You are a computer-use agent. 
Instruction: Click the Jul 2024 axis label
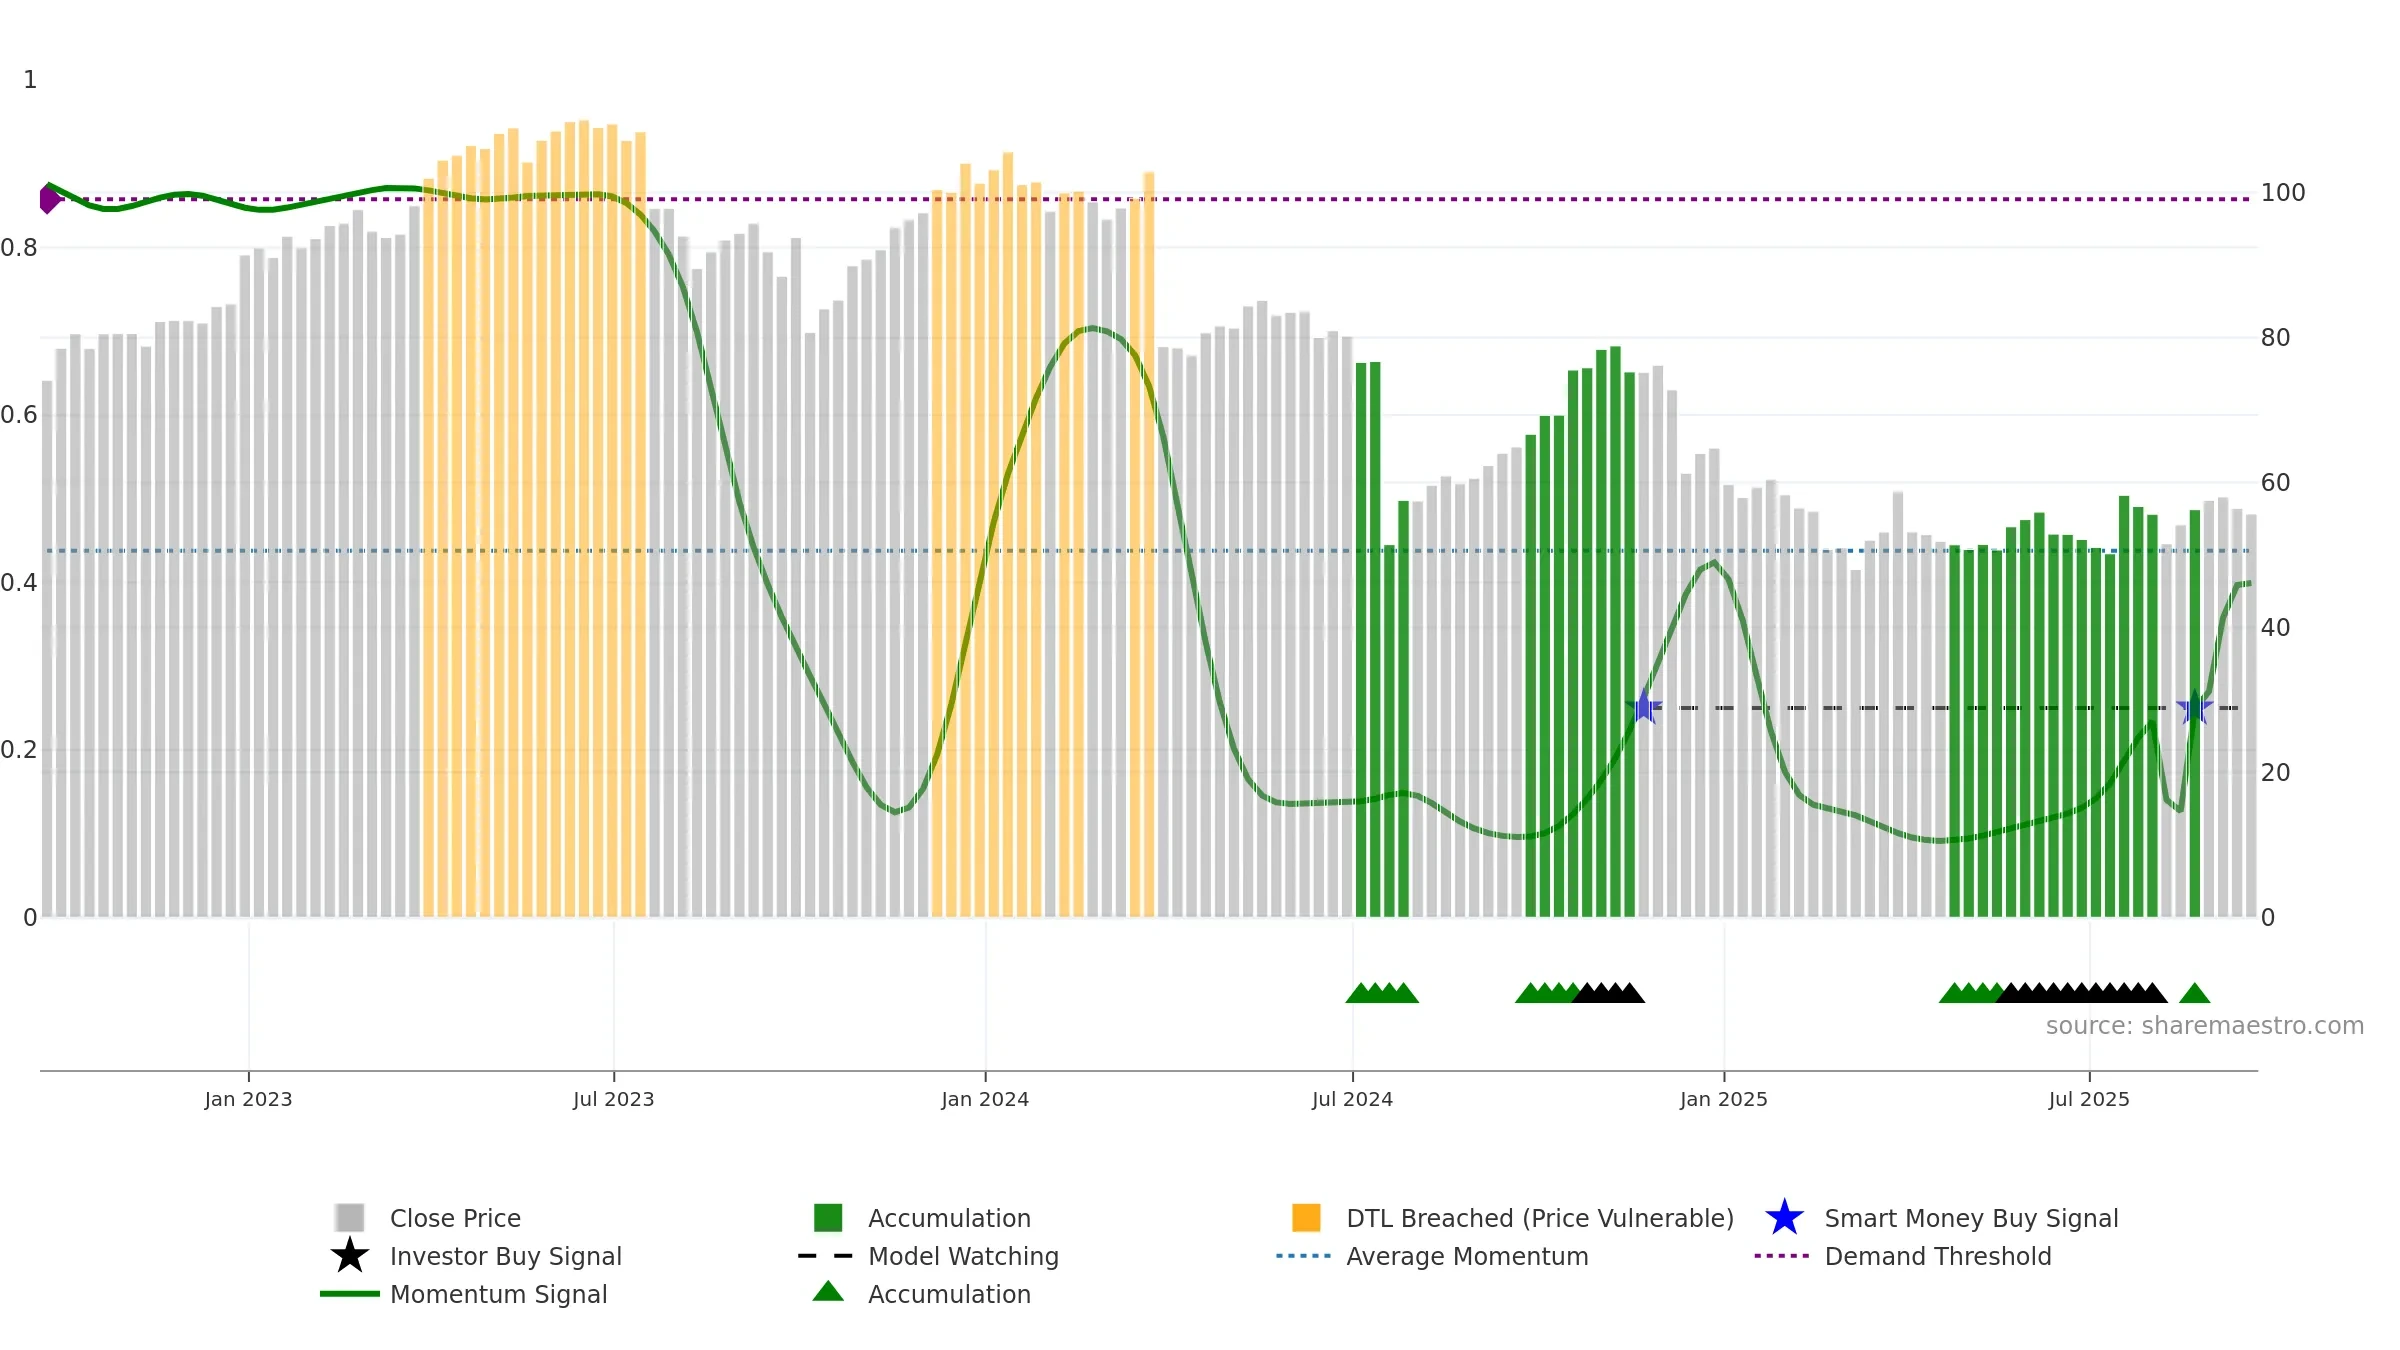click(1352, 1099)
